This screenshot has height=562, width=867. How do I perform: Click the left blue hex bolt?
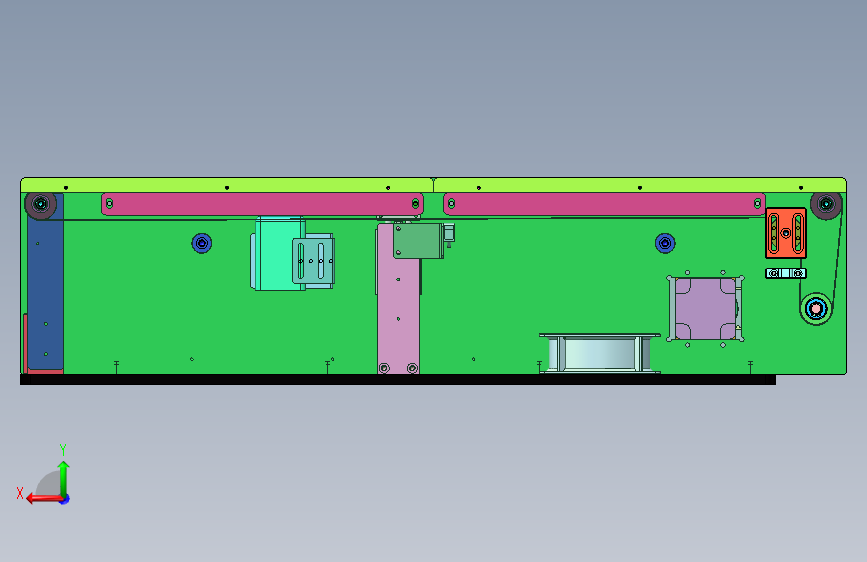202,243
